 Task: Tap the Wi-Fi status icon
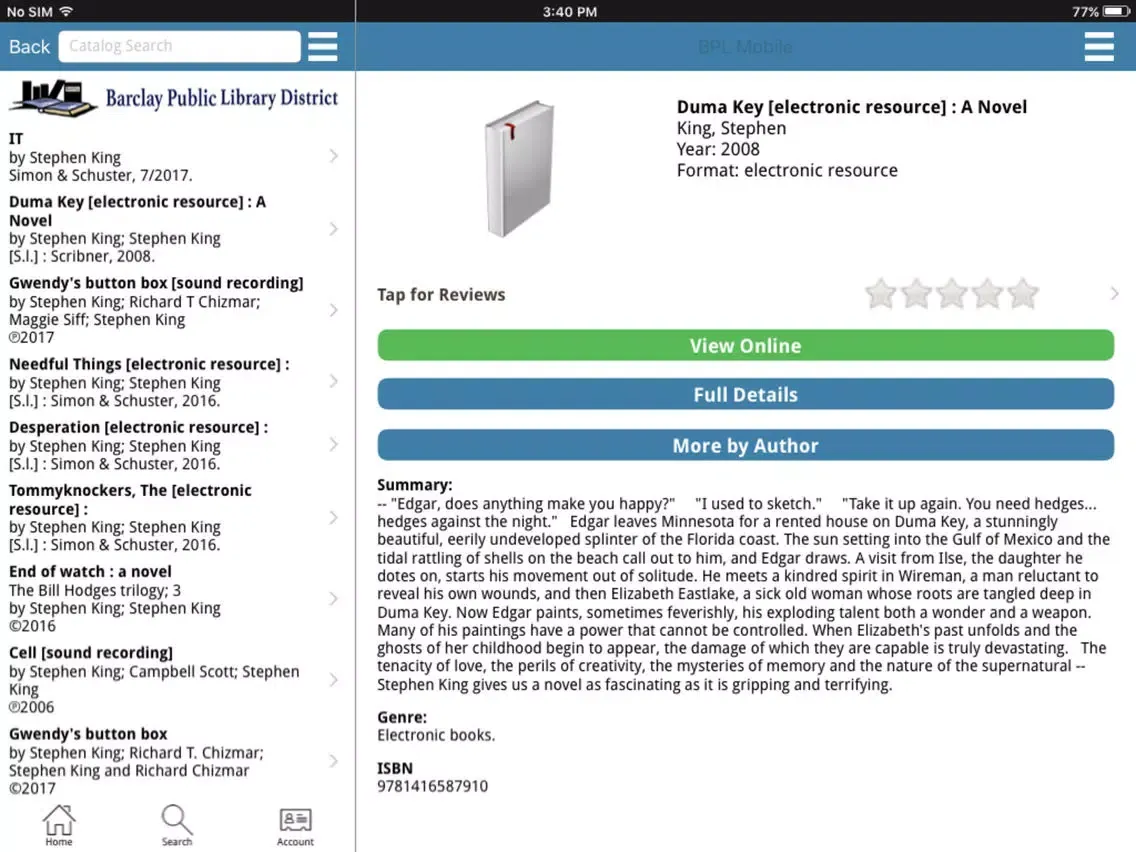(x=66, y=11)
